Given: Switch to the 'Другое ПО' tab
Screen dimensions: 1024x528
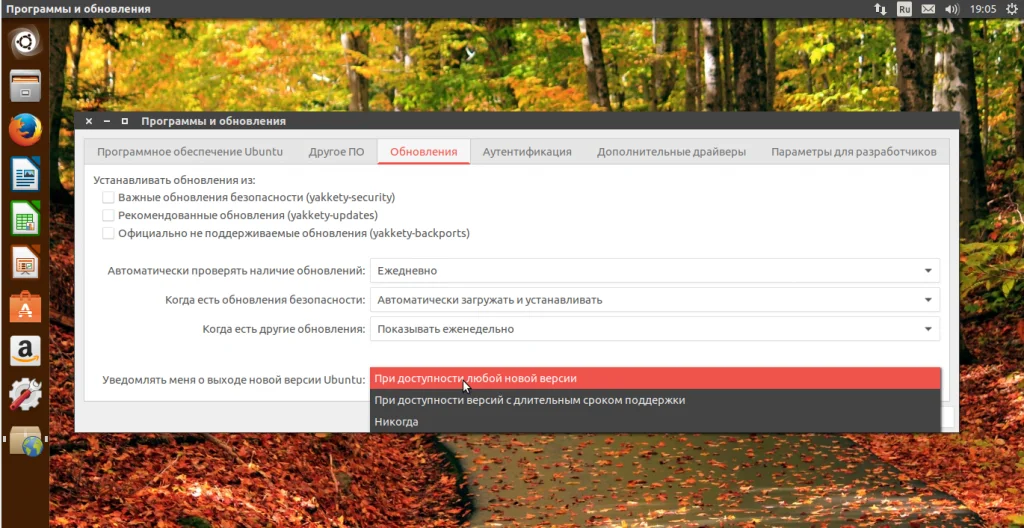Looking at the screenshot, I should pos(336,152).
